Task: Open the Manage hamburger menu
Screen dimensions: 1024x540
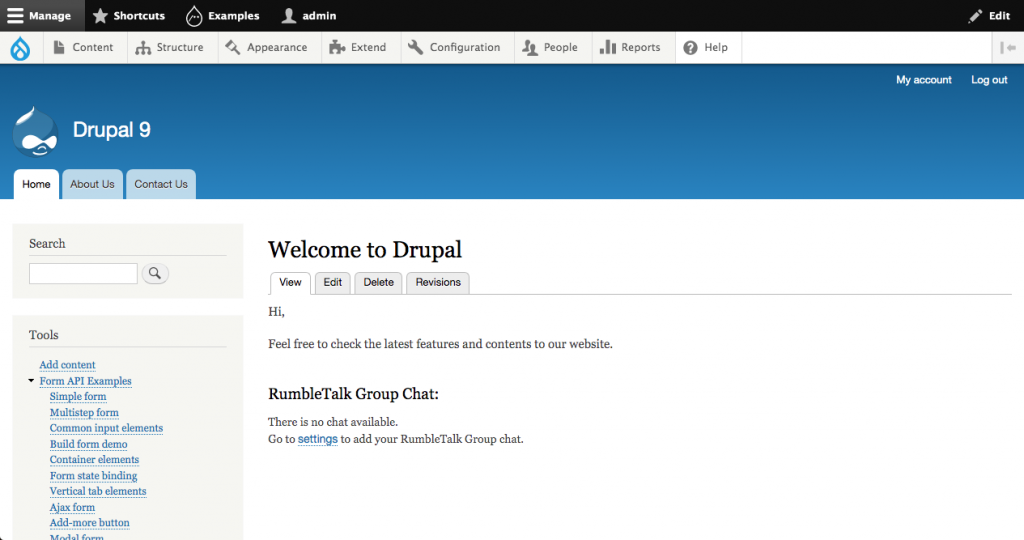Action: 16,16
